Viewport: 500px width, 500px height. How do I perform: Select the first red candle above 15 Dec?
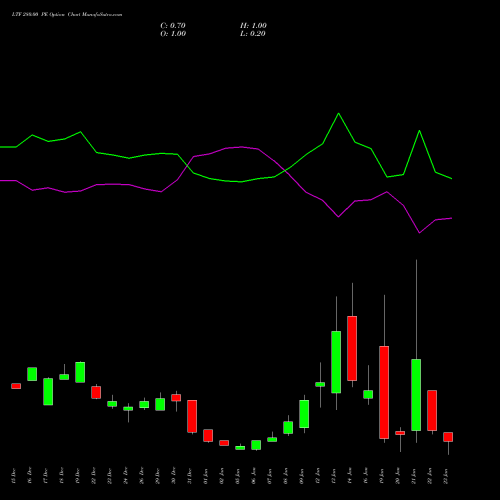tap(16, 386)
